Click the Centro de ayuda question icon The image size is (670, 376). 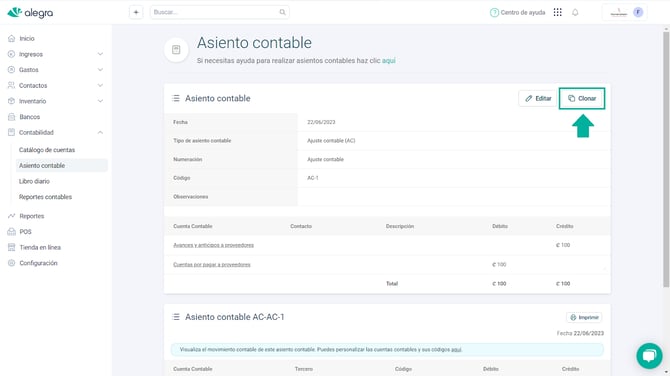point(494,12)
